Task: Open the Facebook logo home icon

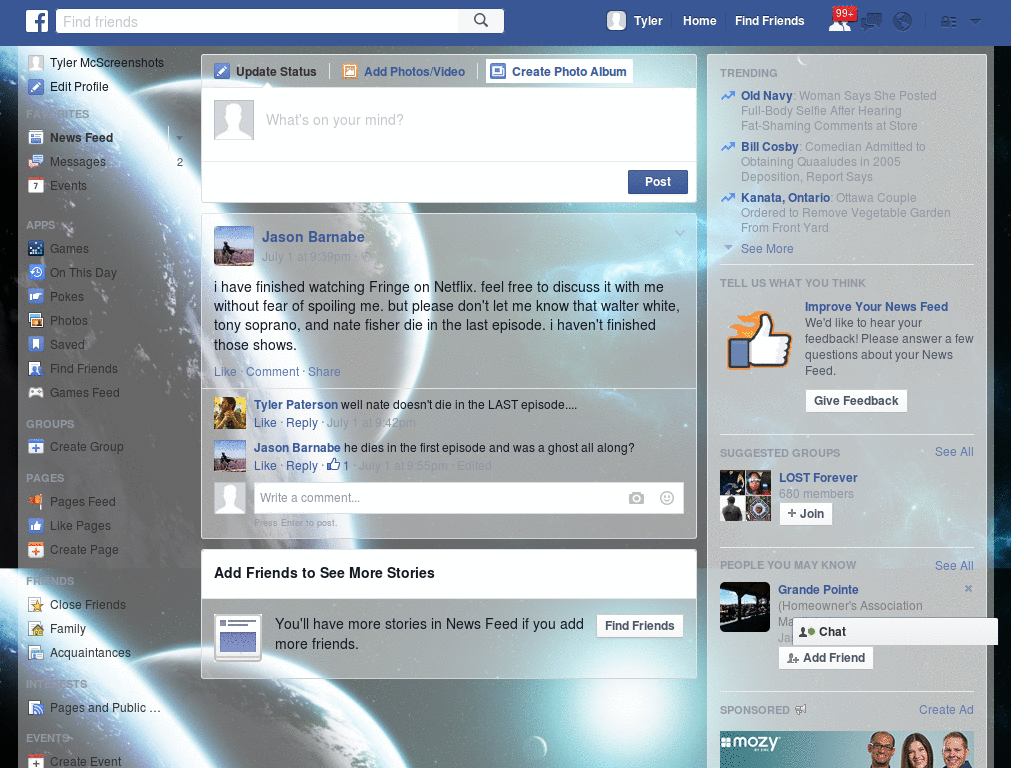Action: click(x=37, y=21)
